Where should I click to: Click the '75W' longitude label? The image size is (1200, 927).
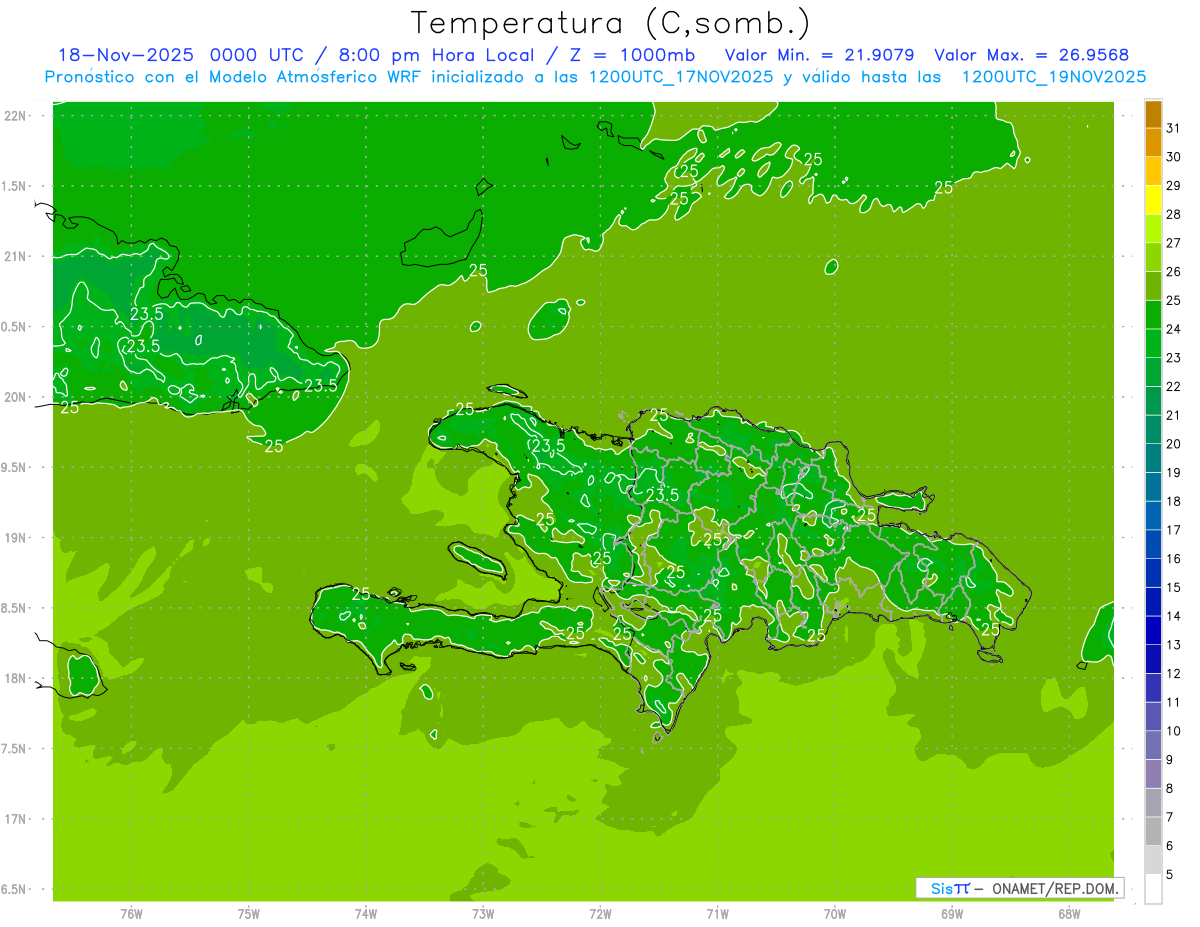[249, 914]
